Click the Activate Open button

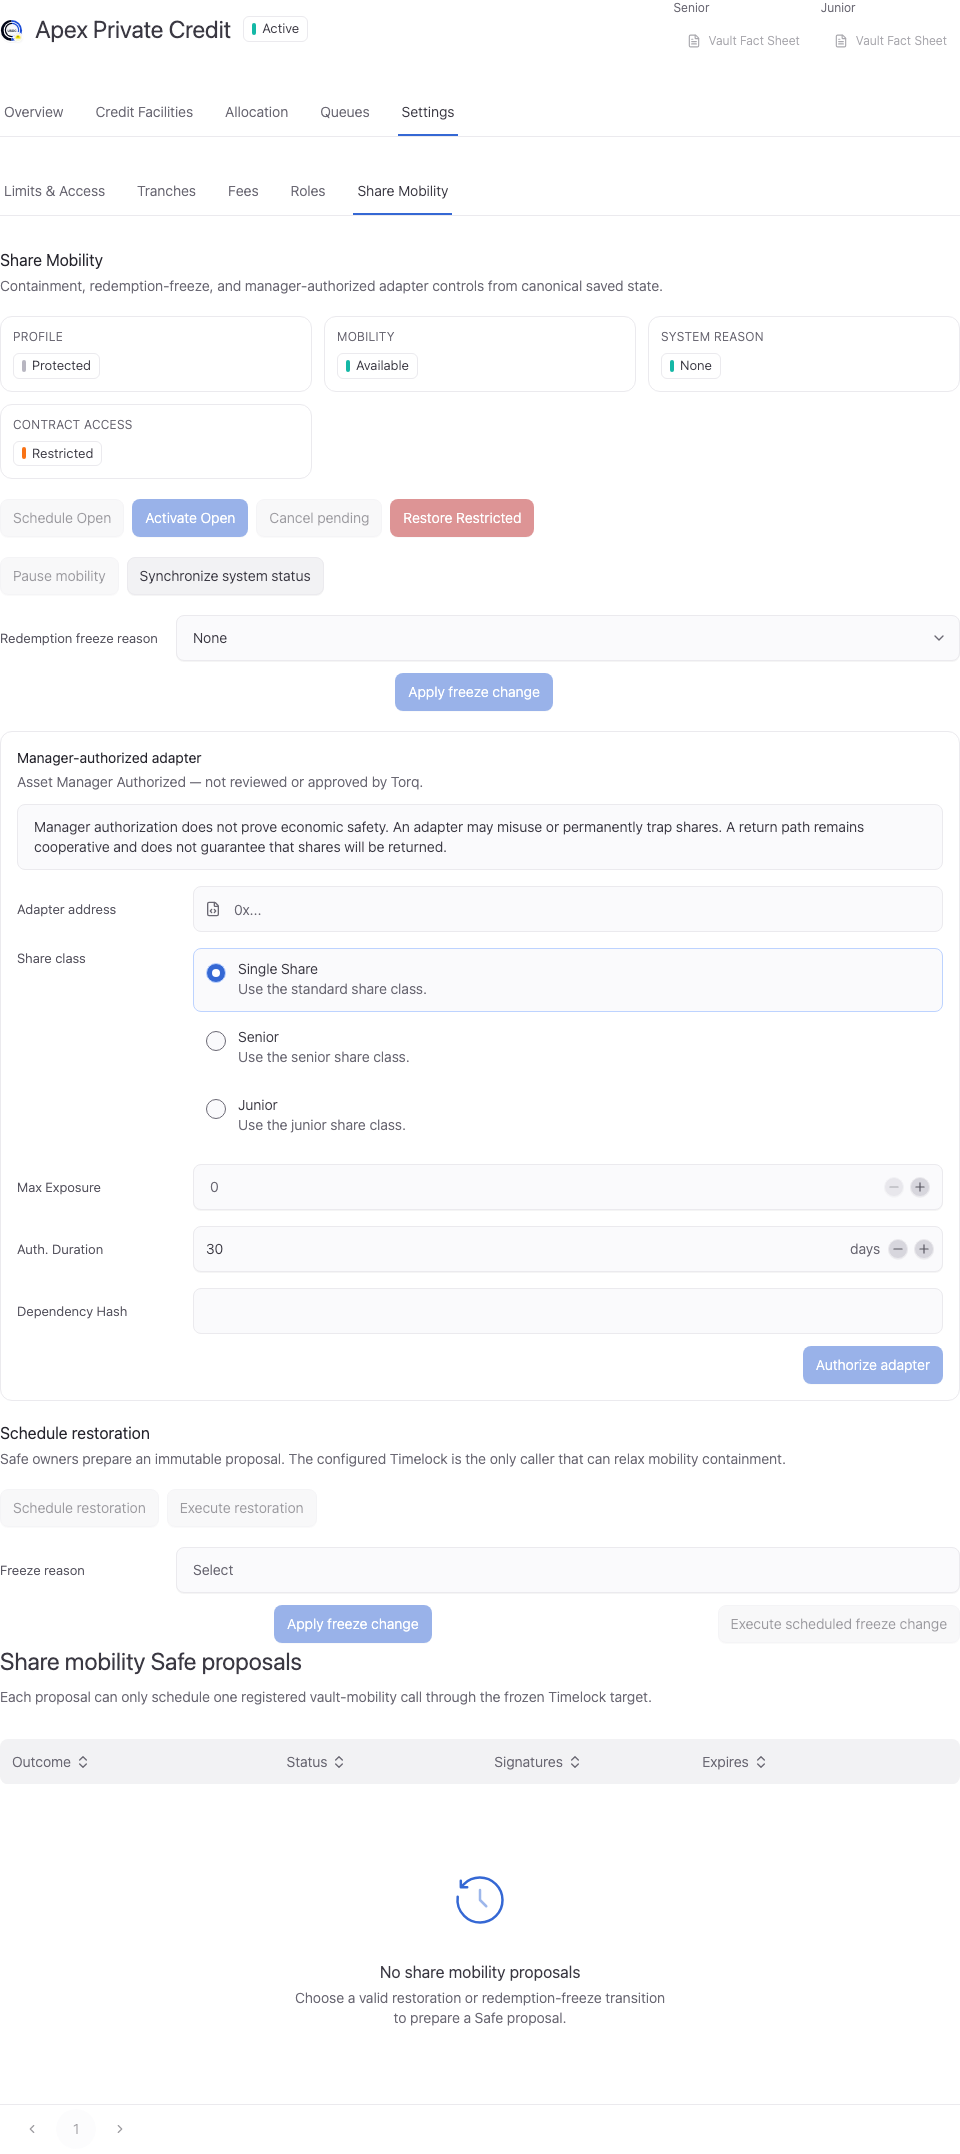pyautogui.click(x=190, y=518)
